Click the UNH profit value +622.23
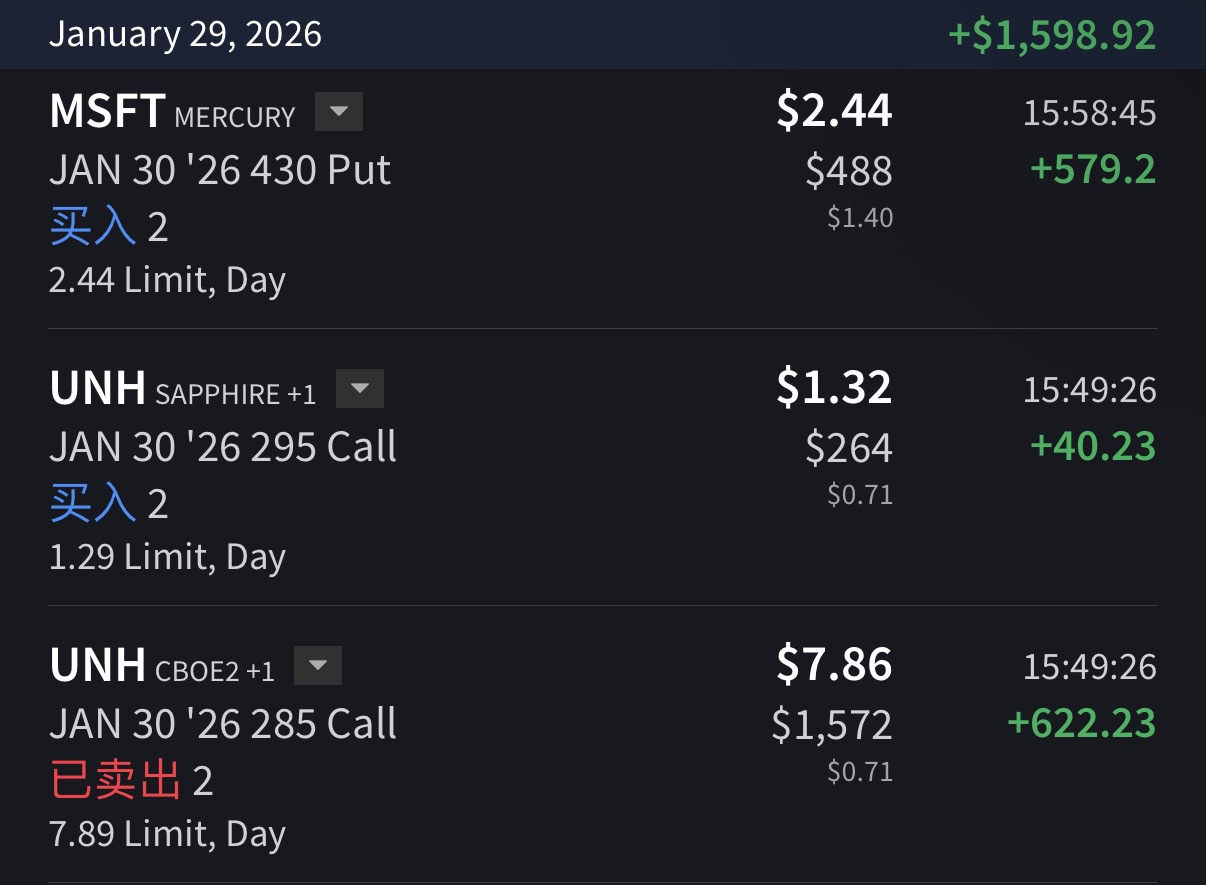This screenshot has width=1206, height=885. click(x=1081, y=723)
